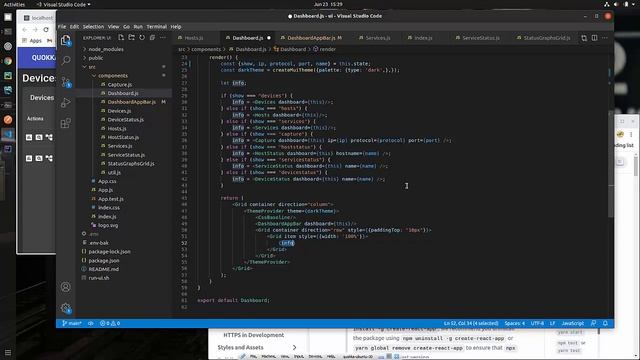The height and width of the screenshot is (360, 640).
Task: Click components breadcrumb segment
Action: (x=206, y=49)
